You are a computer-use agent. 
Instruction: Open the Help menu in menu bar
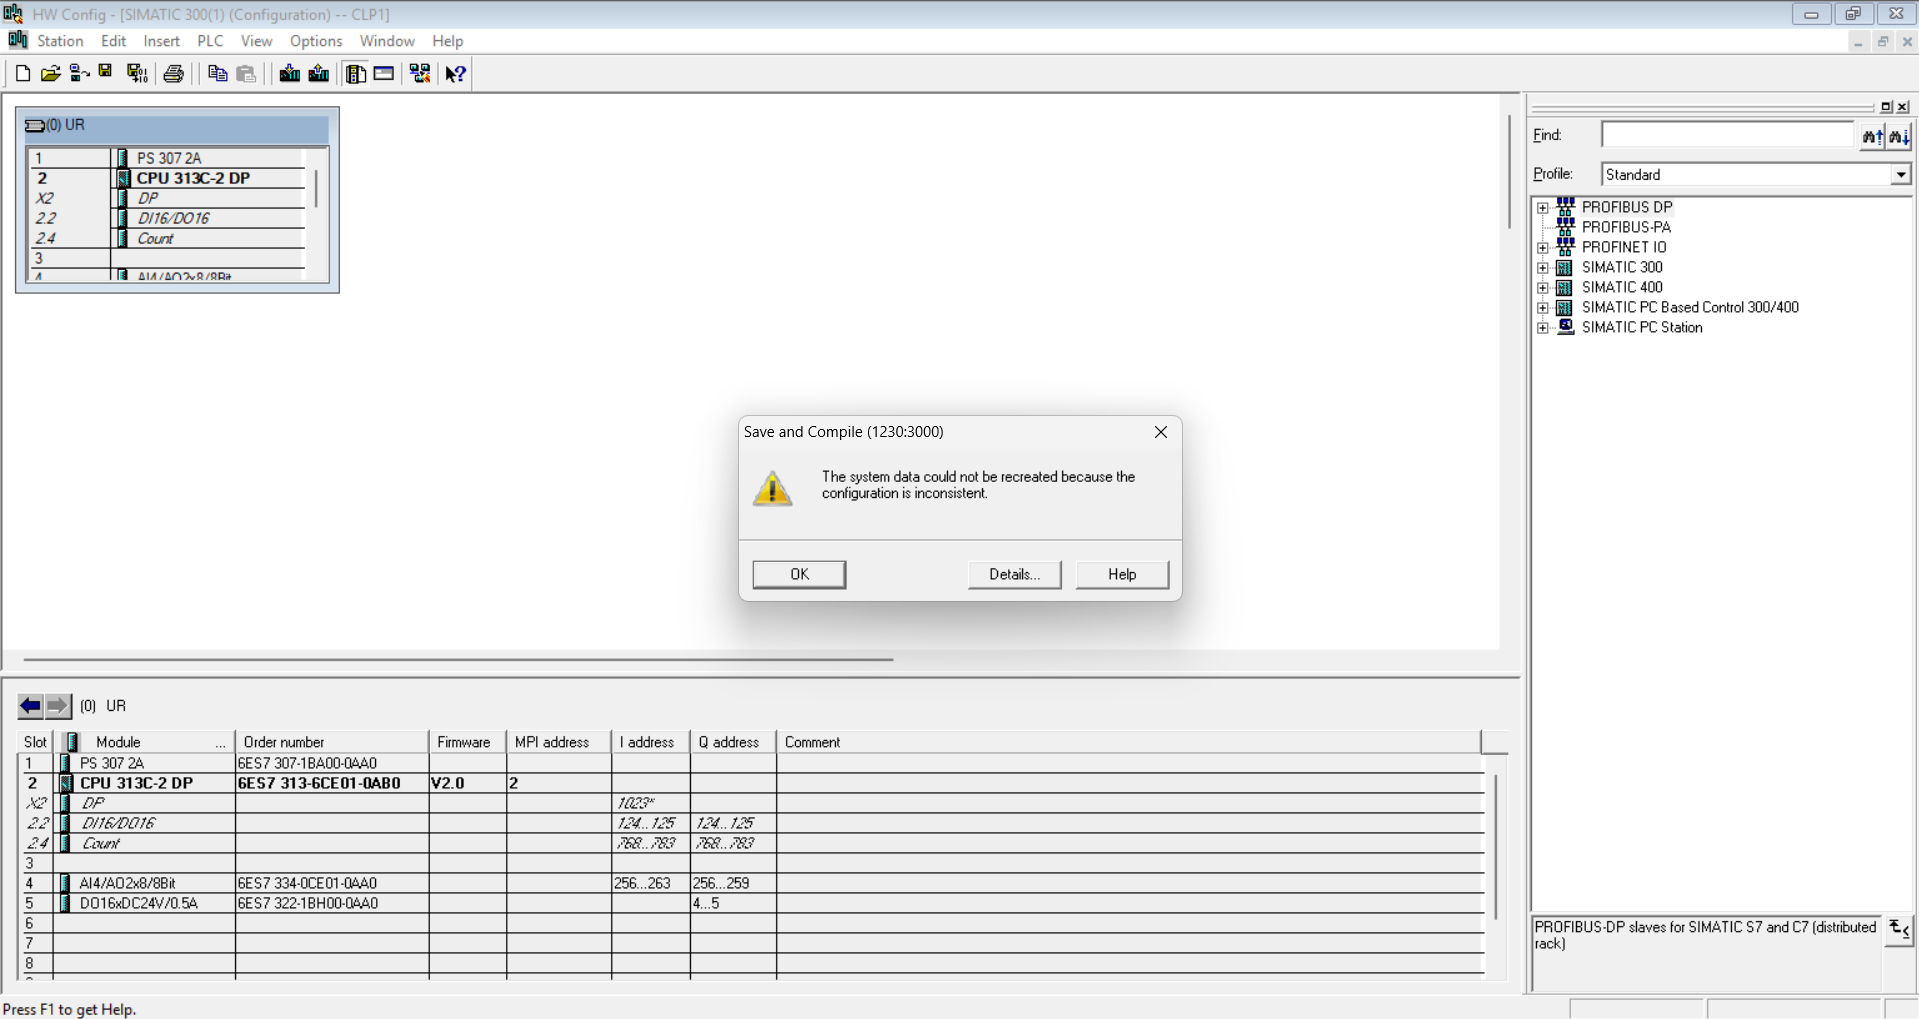pos(448,41)
